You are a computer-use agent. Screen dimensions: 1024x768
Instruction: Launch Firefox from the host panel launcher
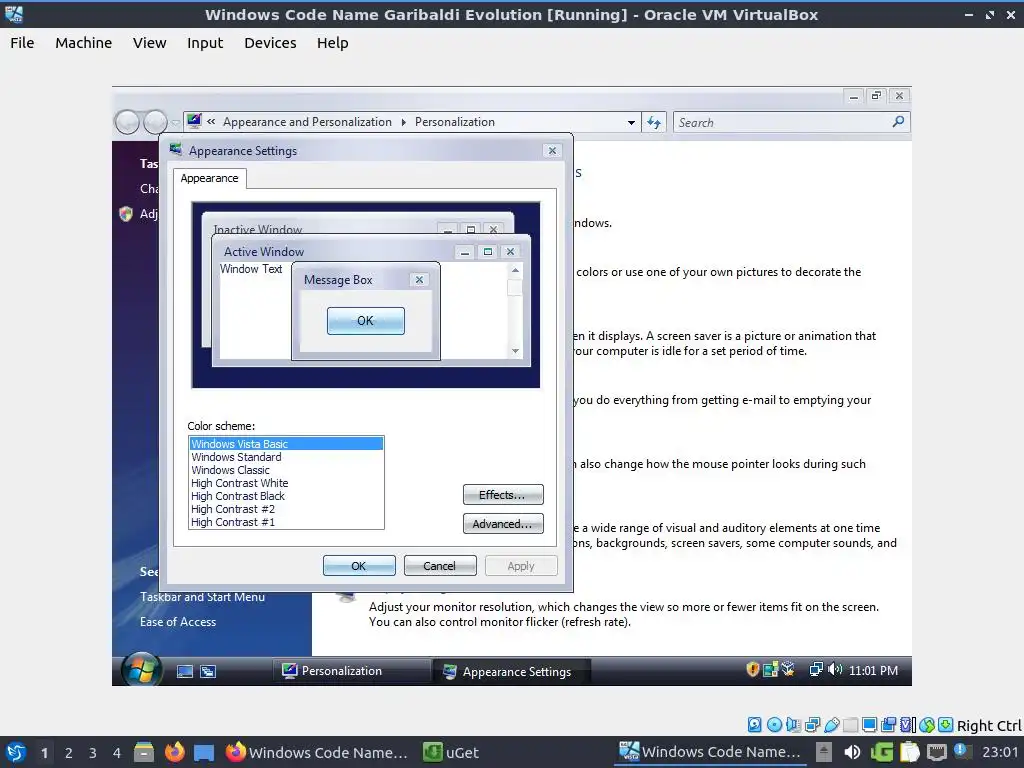174,752
